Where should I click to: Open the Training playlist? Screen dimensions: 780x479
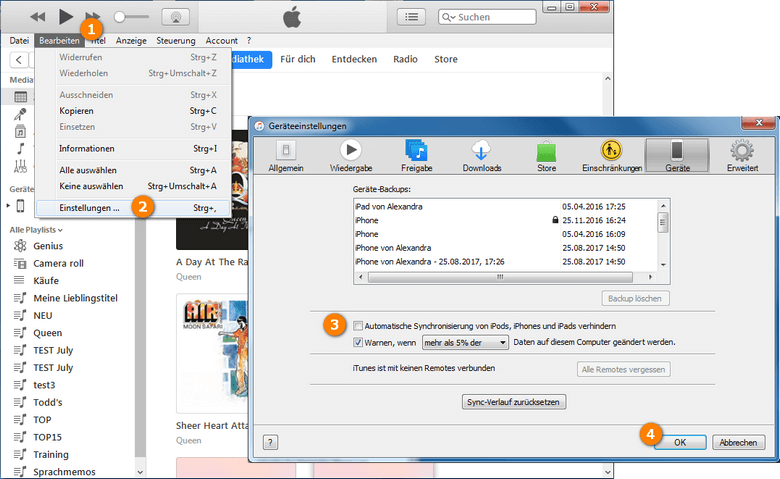click(51, 455)
